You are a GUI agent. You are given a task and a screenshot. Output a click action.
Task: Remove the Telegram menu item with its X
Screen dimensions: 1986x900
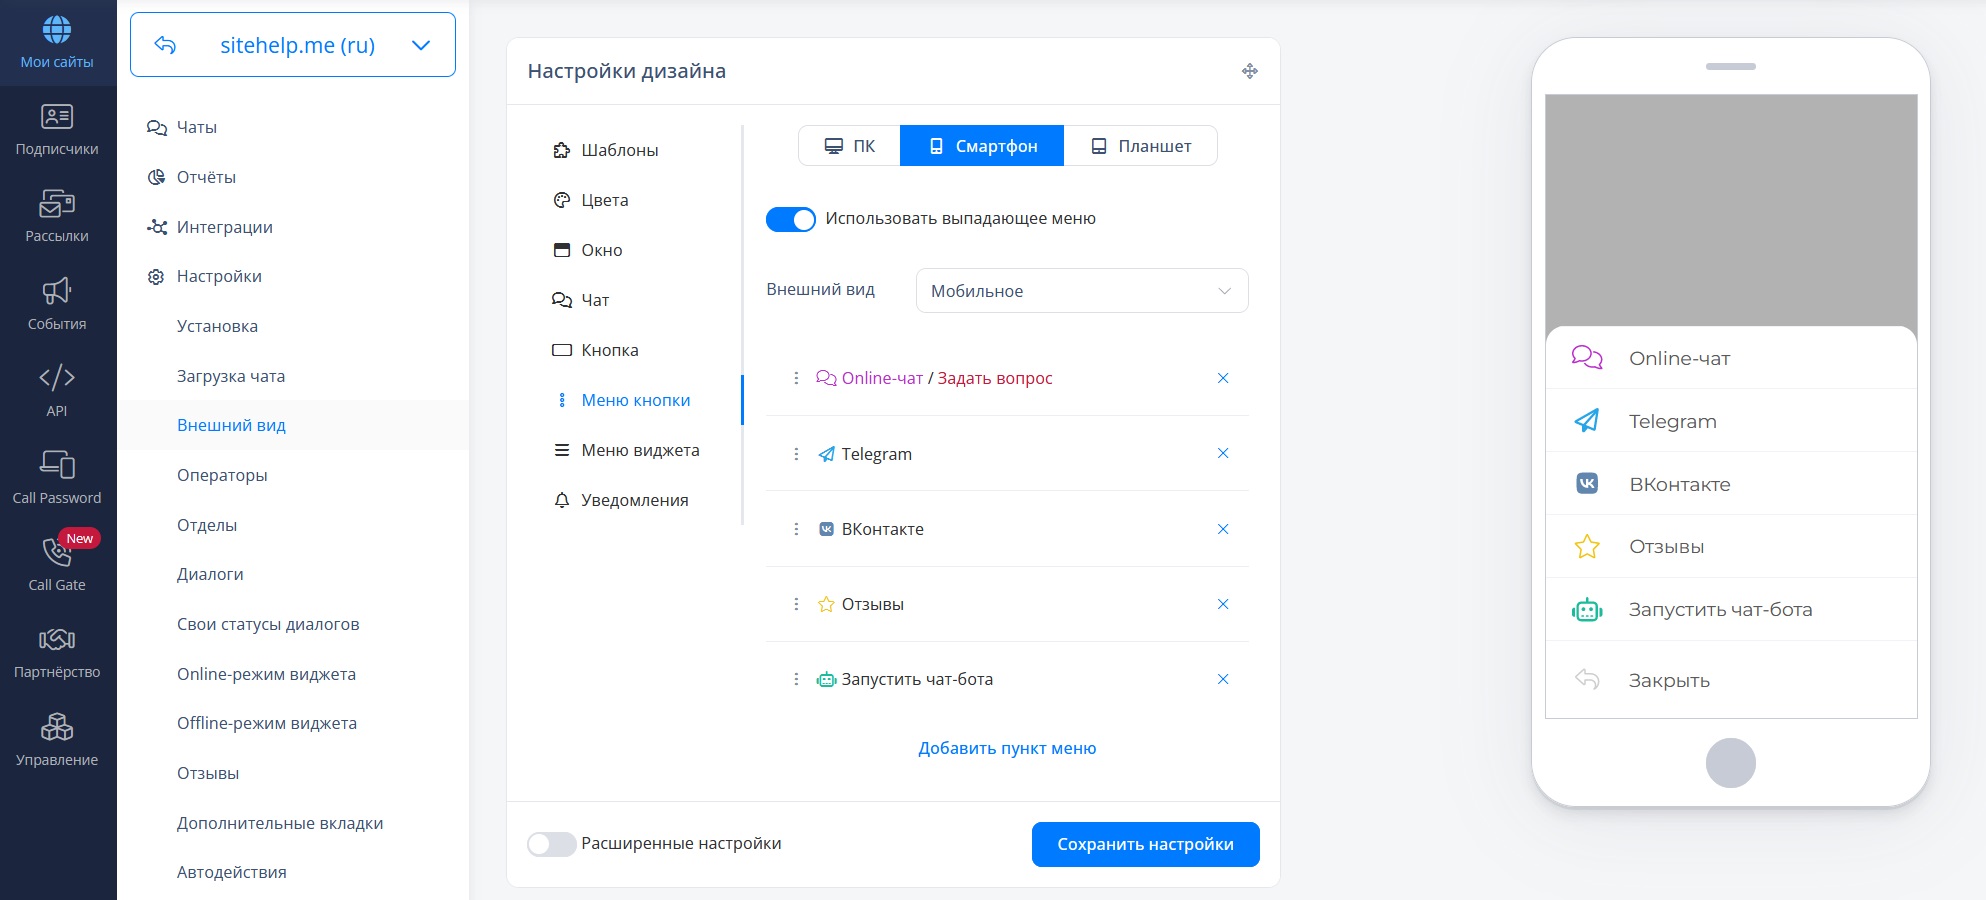[x=1223, y=454]
